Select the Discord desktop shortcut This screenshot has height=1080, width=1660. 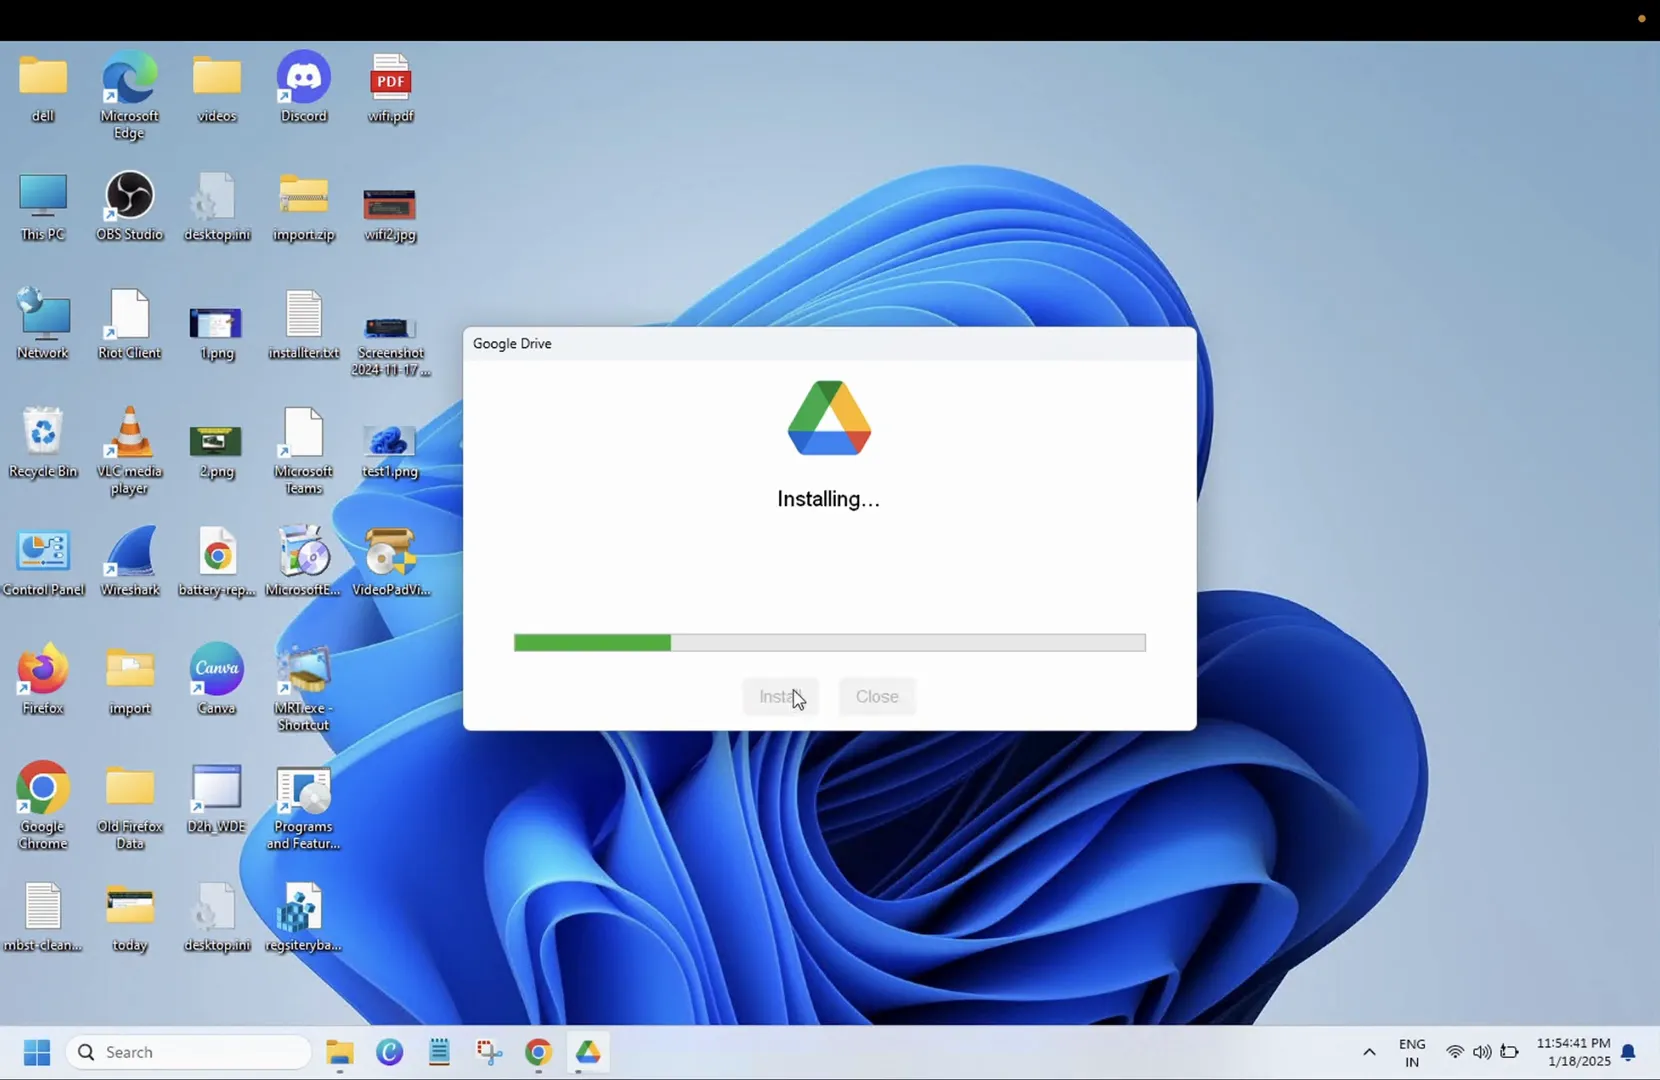tap(304, 89)
